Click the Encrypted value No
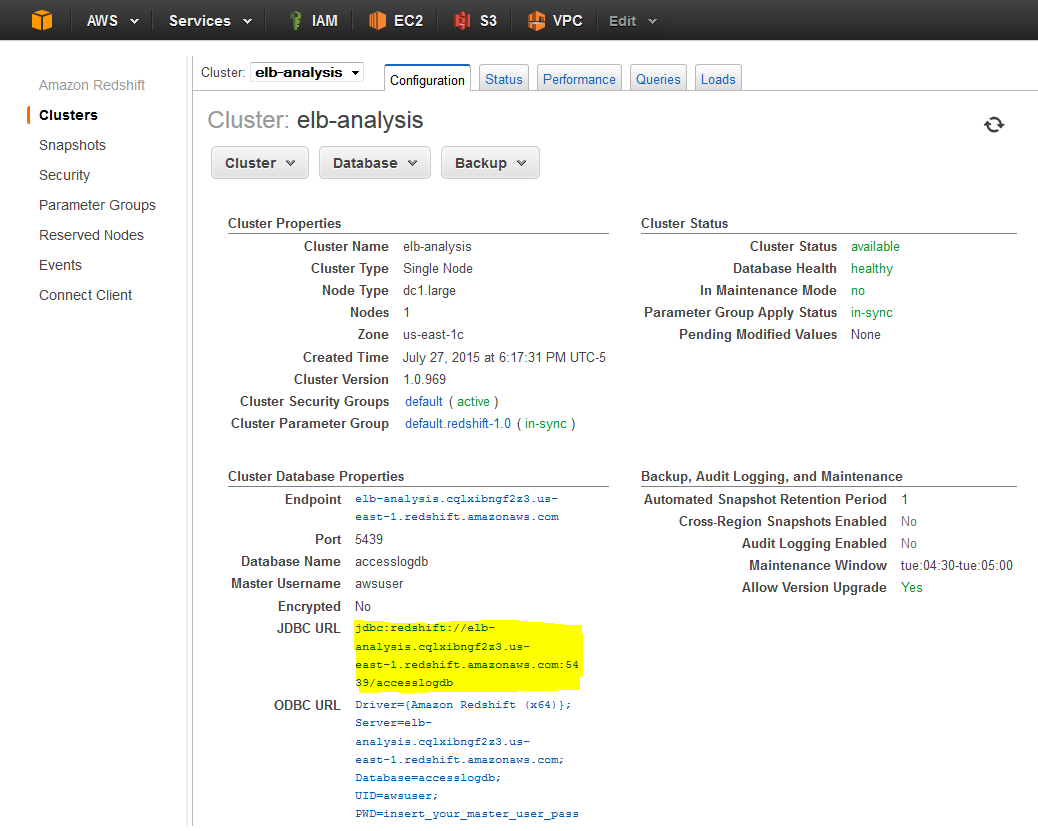This screenshot has width=1038, height=831. (x=363, y=607)
